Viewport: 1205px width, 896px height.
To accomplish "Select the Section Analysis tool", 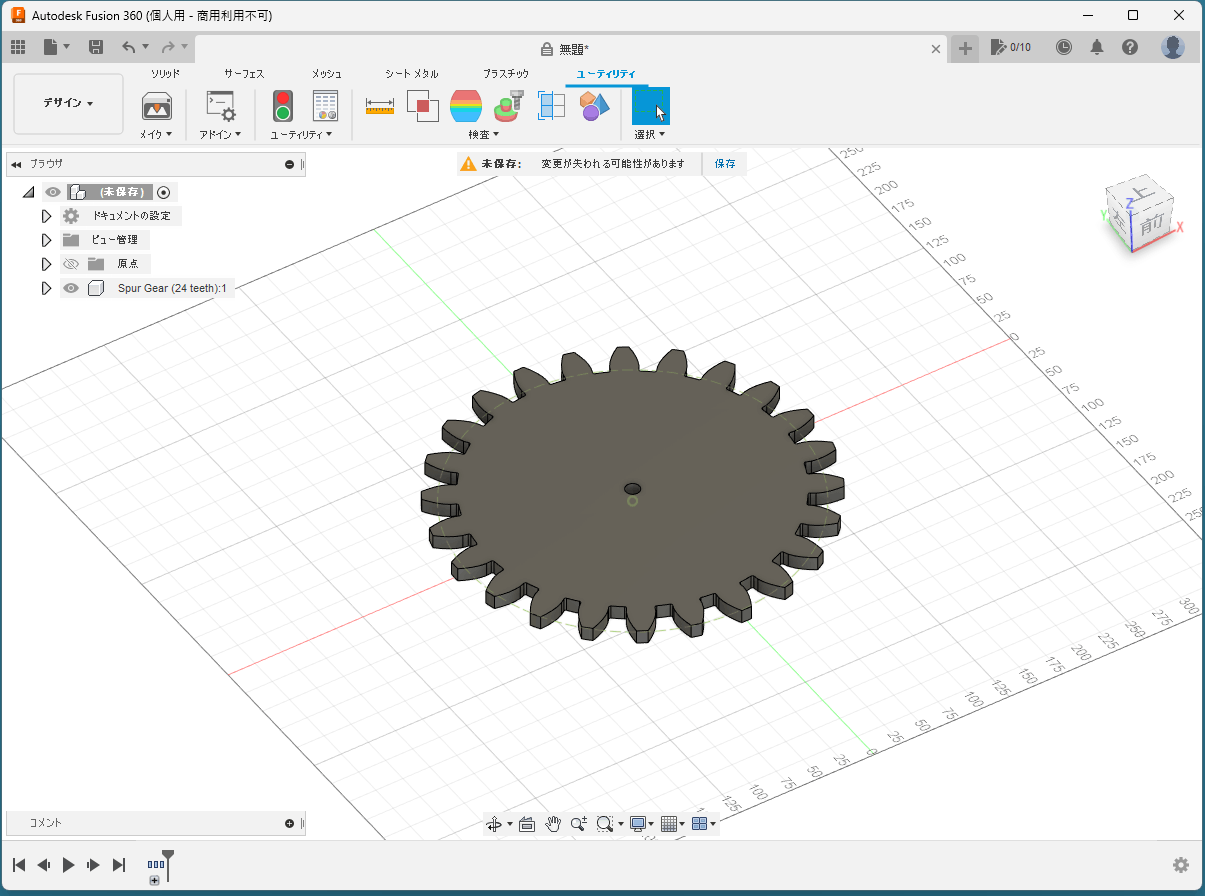I will click(551, 106).
